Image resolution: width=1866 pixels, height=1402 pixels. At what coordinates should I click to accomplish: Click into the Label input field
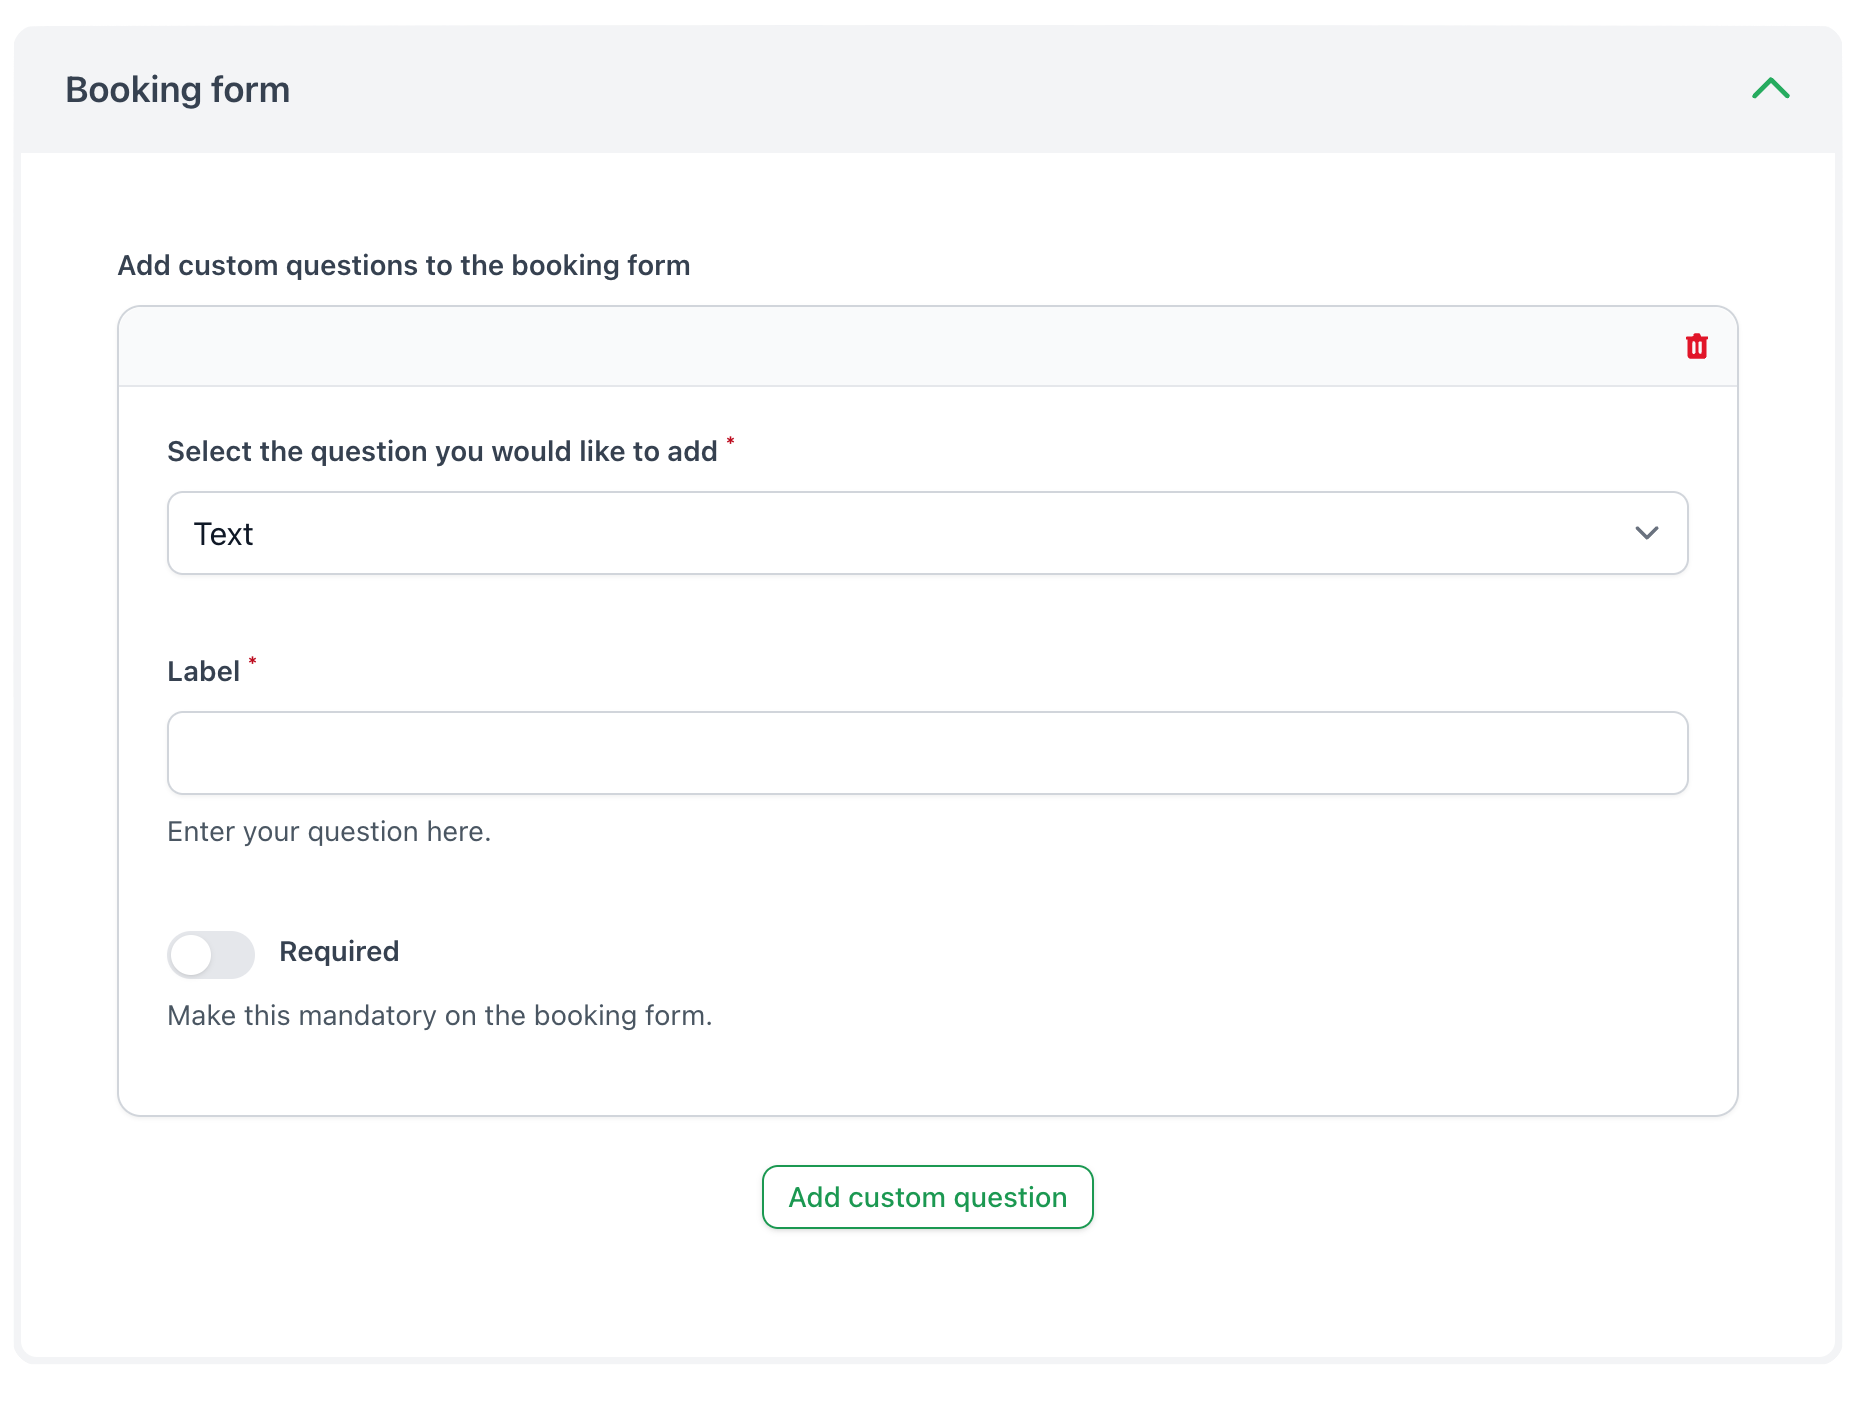[927, 753]
